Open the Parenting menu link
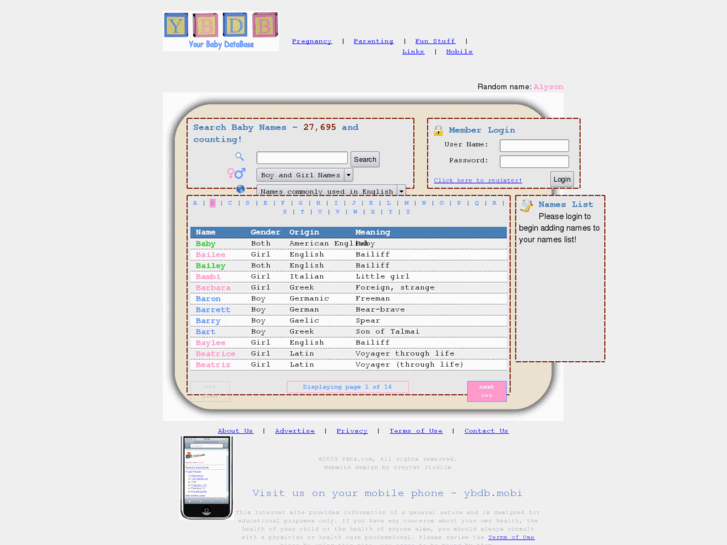Screen dimensions: 727x545 coord(373,41)
